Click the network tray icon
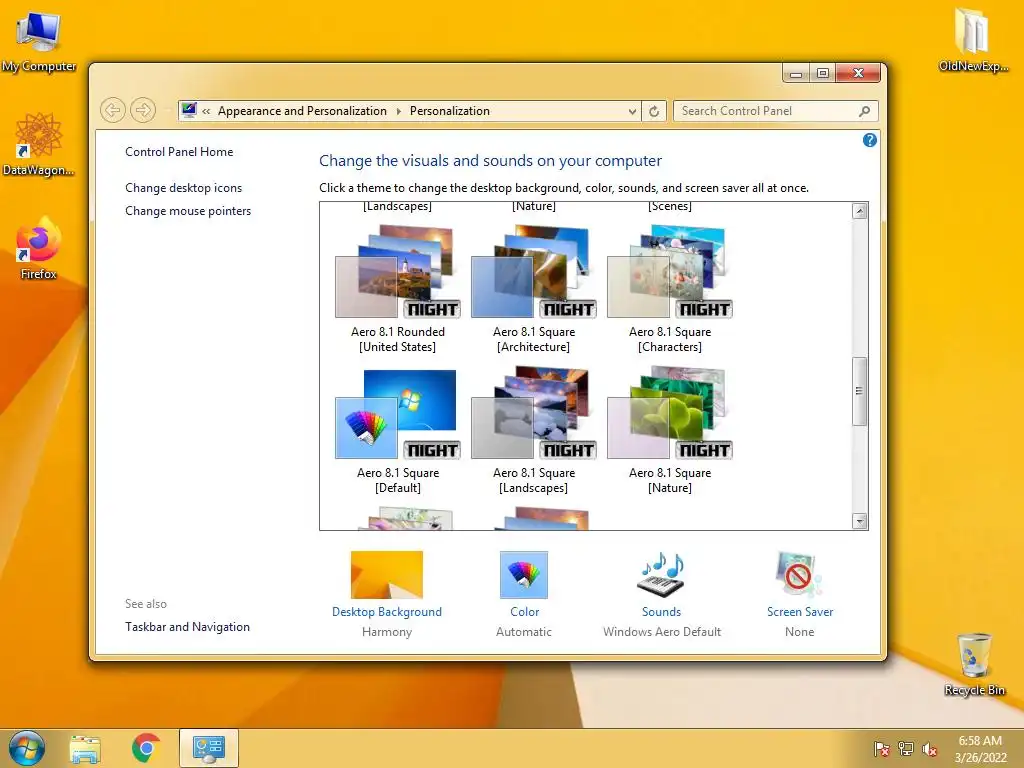 906,749
